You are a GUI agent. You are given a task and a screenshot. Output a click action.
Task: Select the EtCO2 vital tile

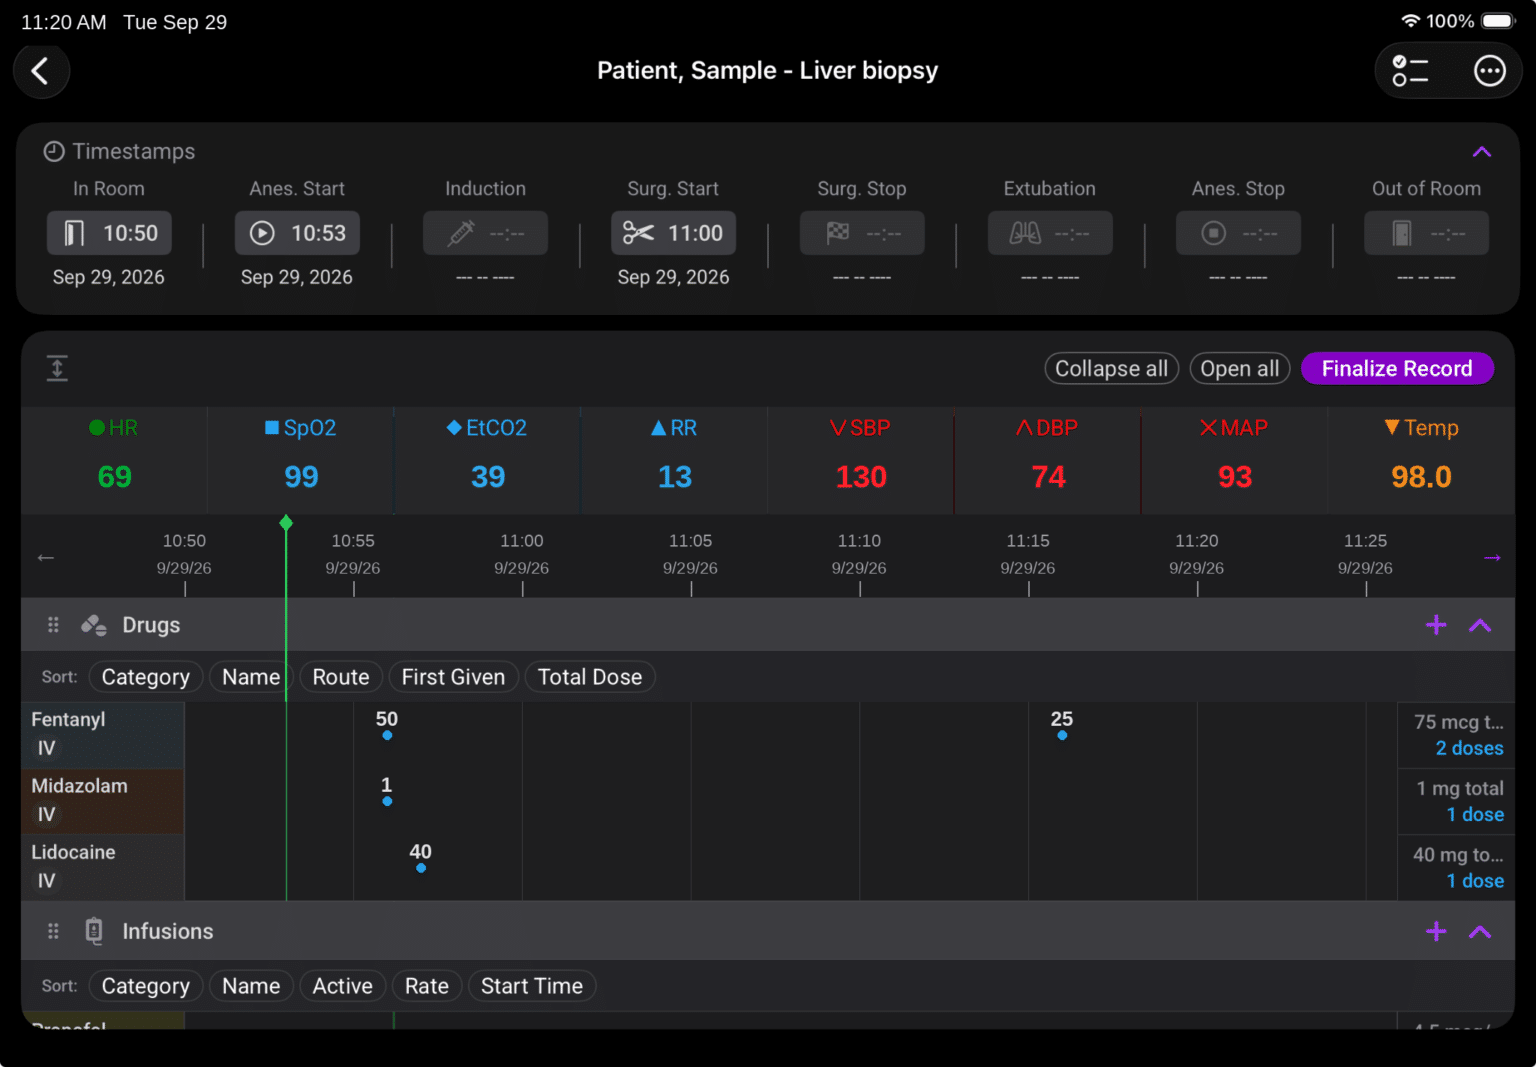click(x=487, y=460)
